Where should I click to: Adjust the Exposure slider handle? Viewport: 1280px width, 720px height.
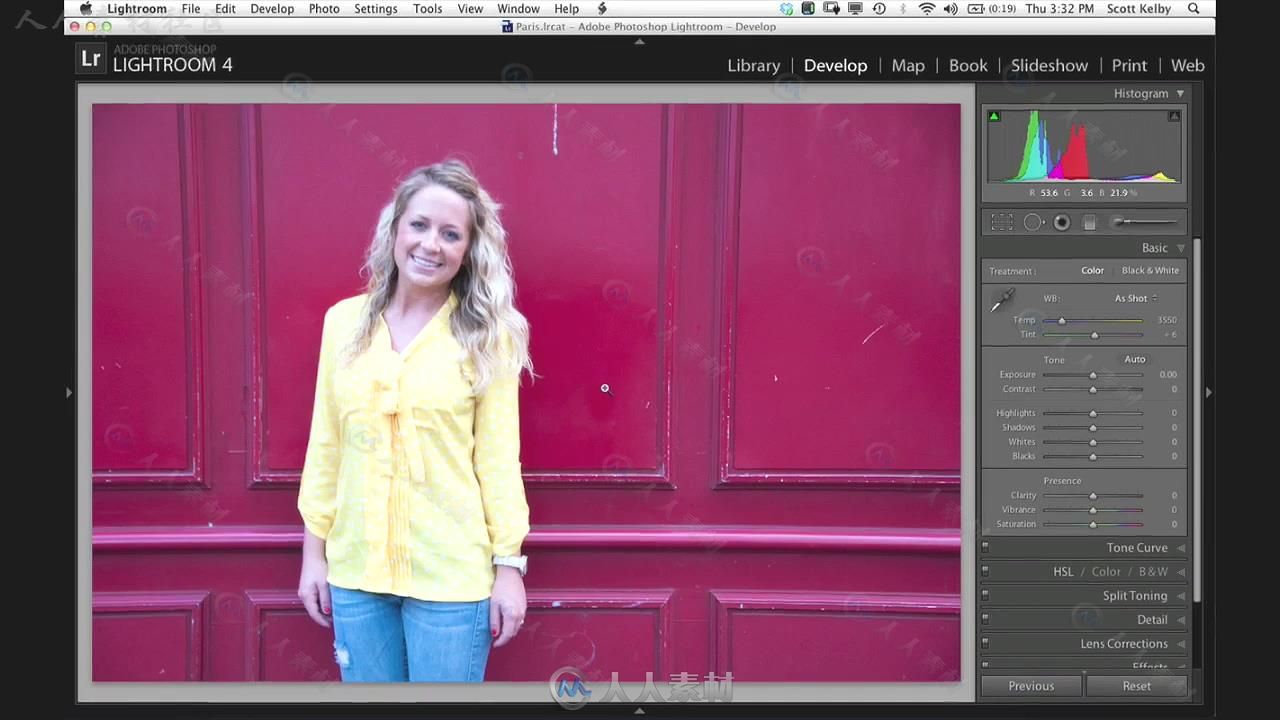(x=1093, y=375)
